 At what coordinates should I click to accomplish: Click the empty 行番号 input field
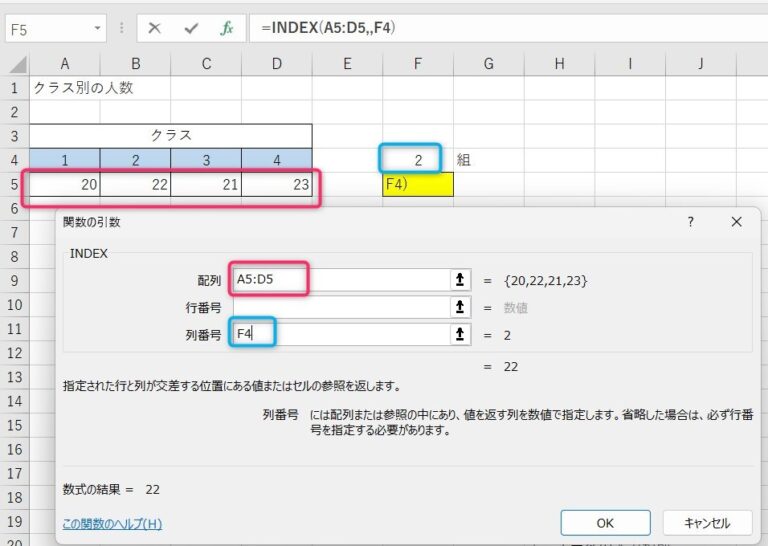341,307
